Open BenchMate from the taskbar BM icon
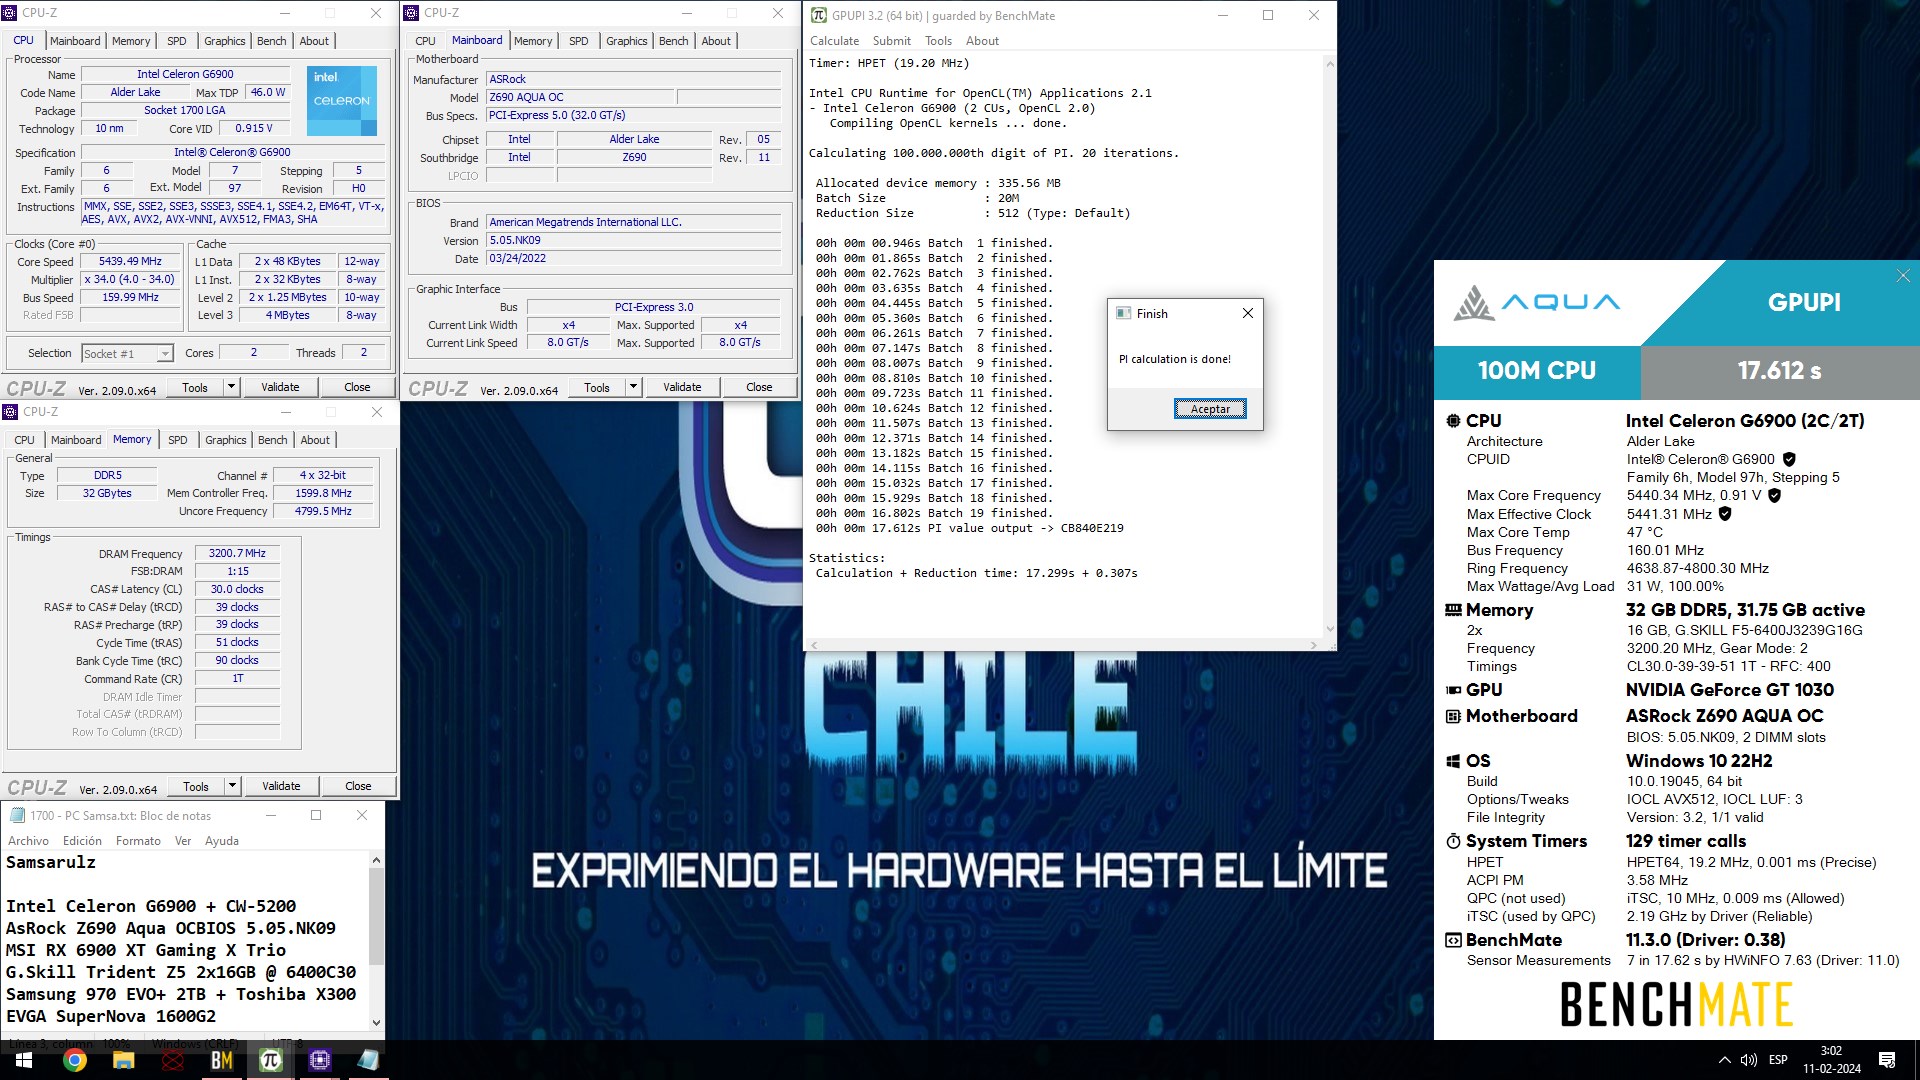Screen dimensions: 1920x1080 tap(221, 1060)
